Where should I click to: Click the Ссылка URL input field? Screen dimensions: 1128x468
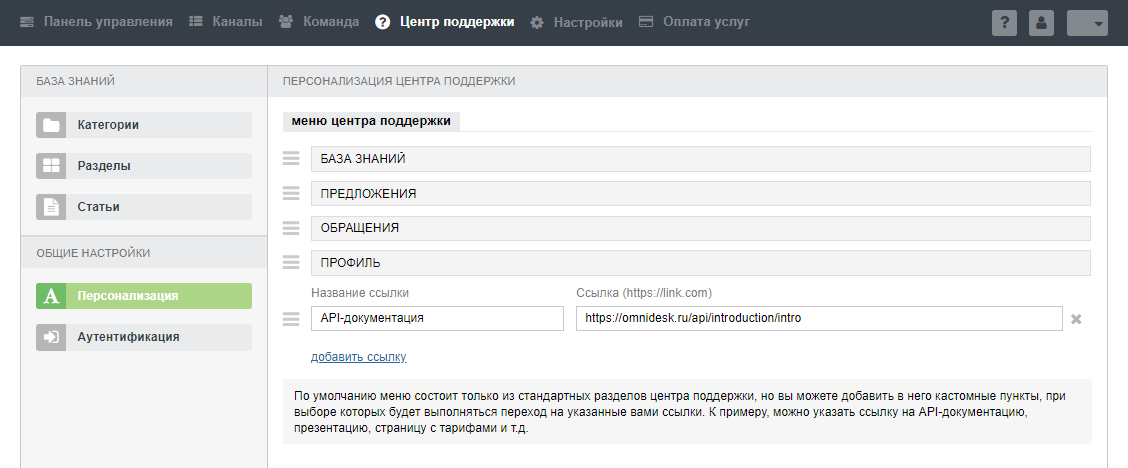[818, 318]
